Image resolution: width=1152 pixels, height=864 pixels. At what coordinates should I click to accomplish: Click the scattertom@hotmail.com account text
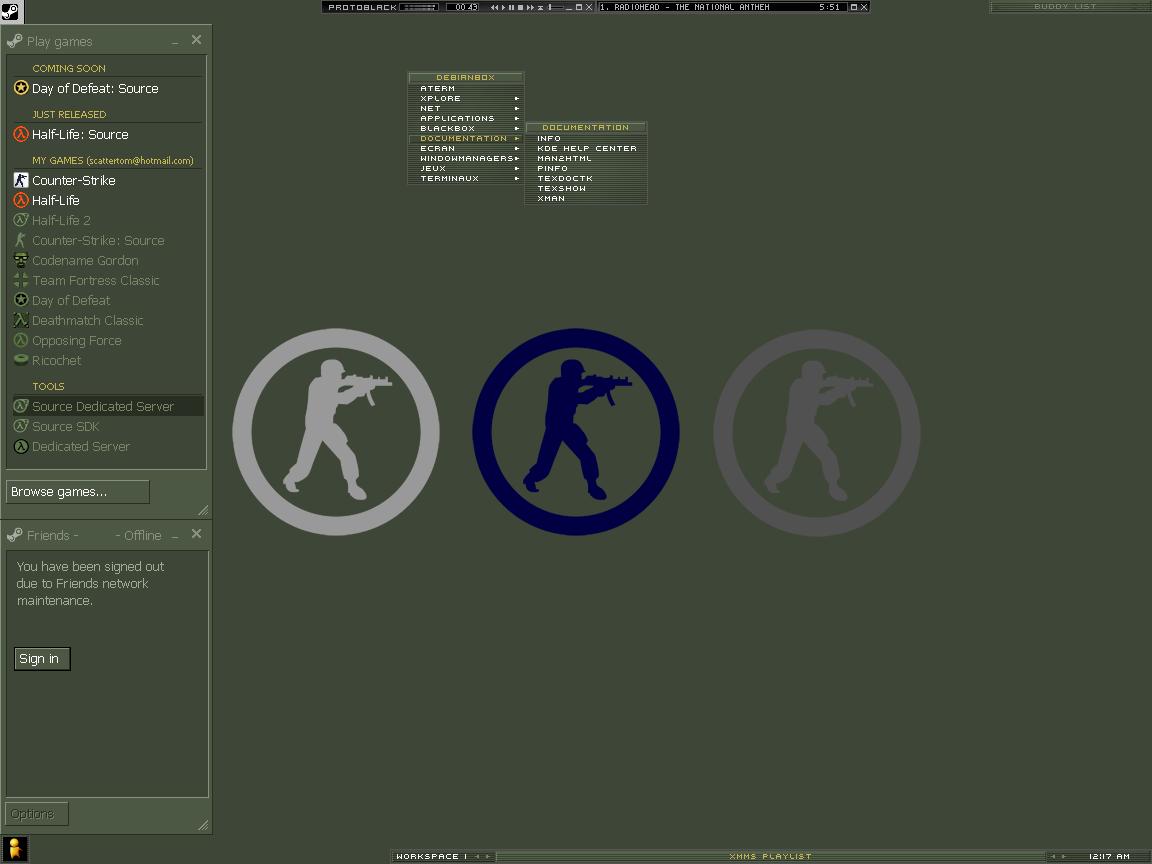(140, 160)
